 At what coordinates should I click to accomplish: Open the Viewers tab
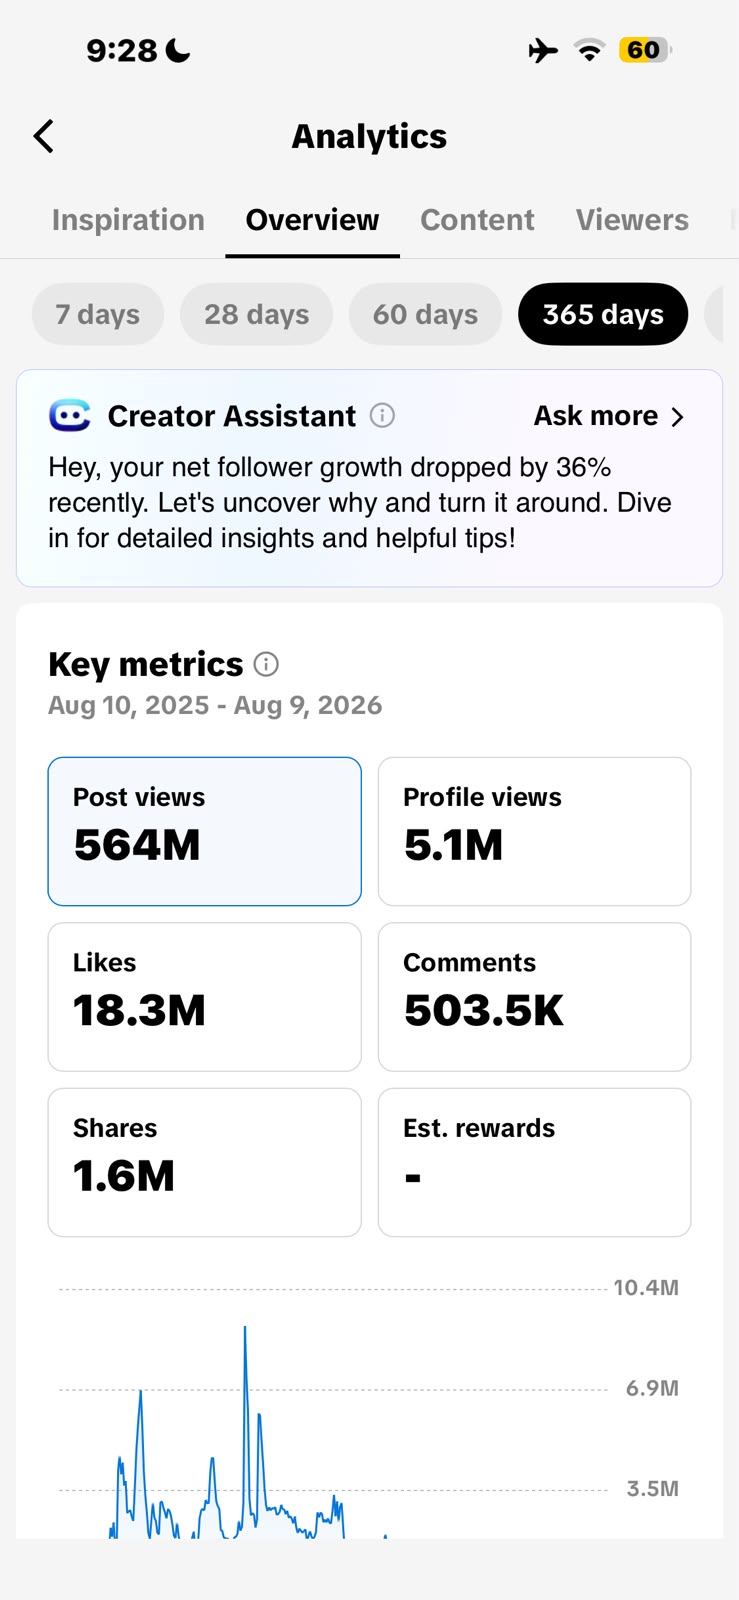click(x=632, y=220)
